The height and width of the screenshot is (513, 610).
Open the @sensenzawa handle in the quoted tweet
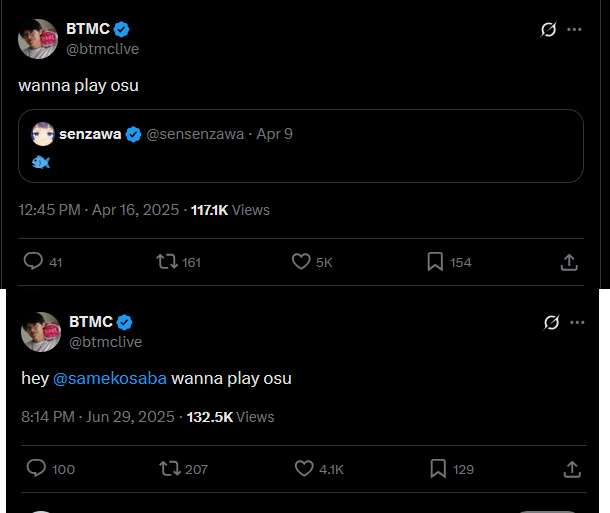[x=195, y=134]
